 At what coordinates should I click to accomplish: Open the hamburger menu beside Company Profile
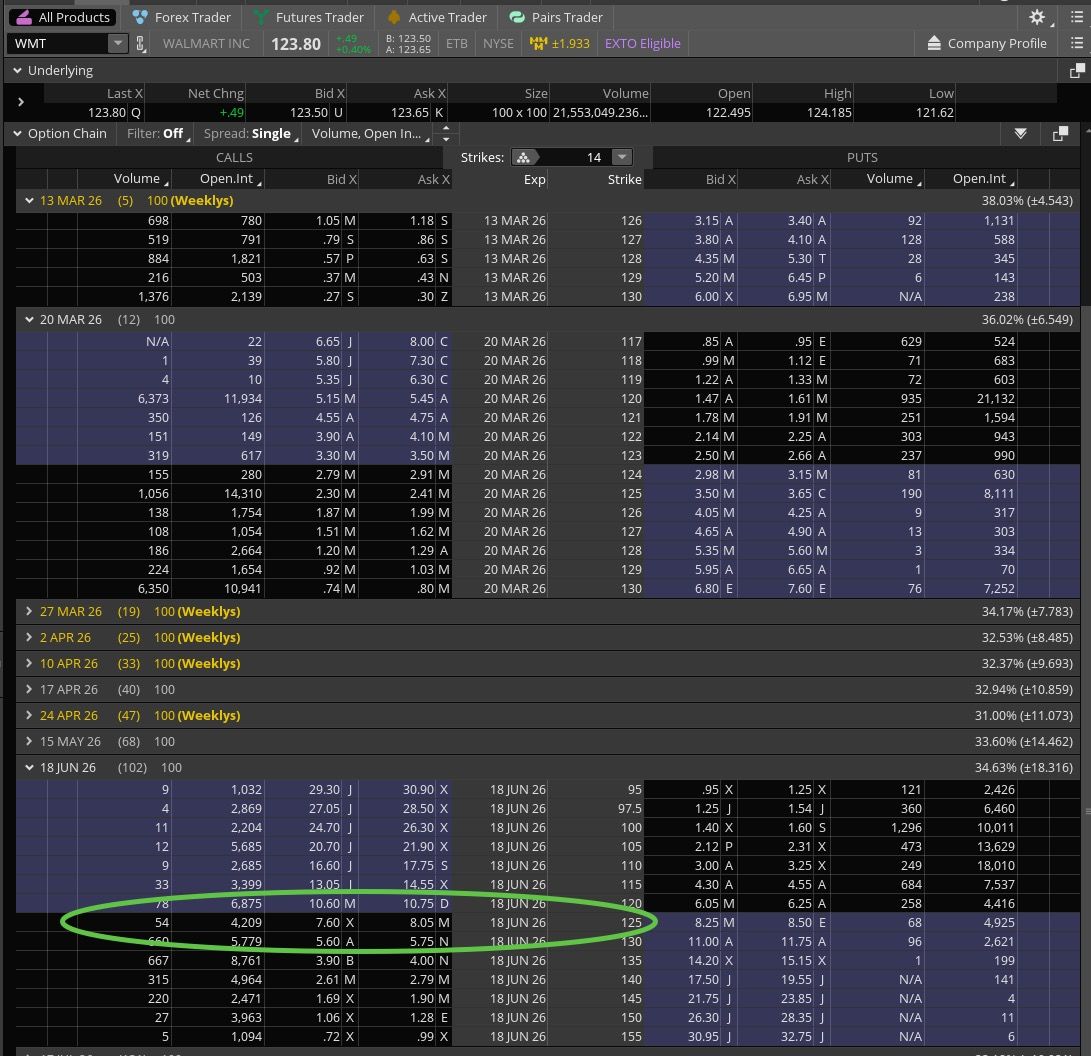(x=1076, y=43)
